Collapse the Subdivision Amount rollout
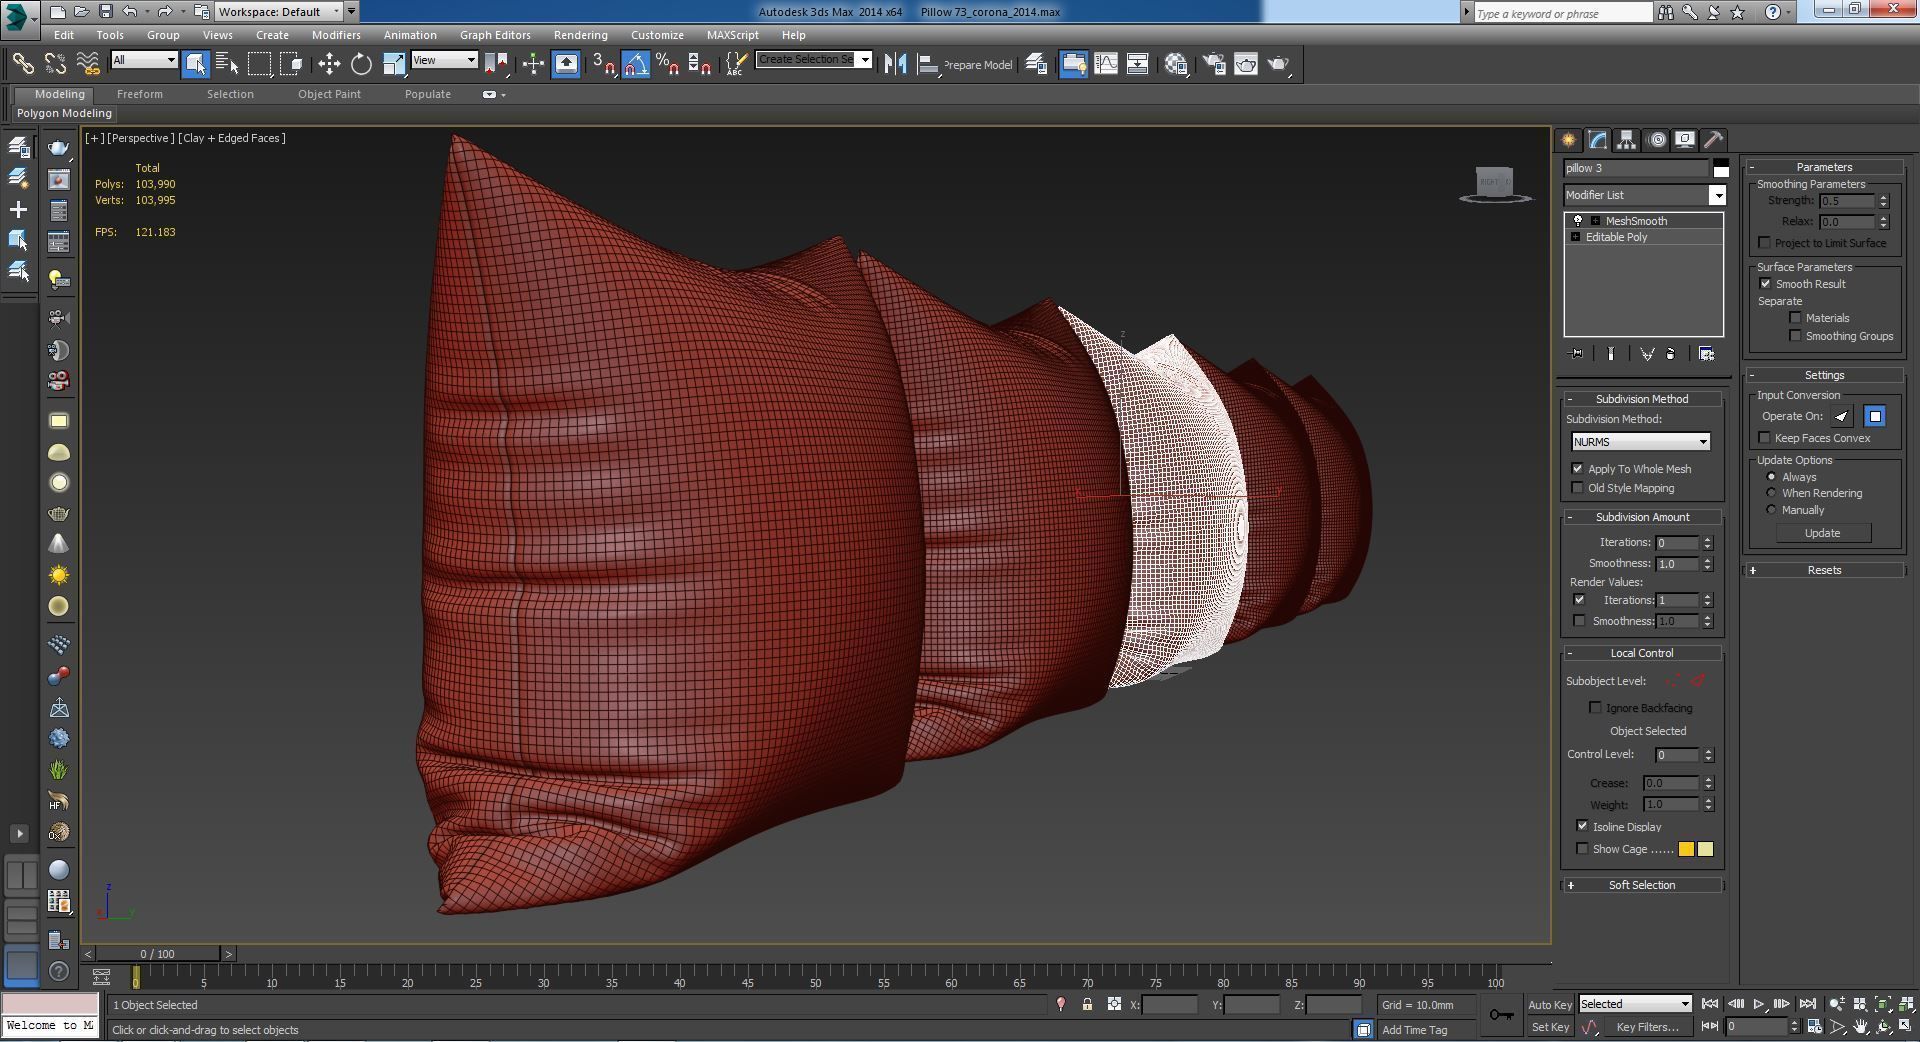Viewport: 1920px width, 1042px height. 1641,517
